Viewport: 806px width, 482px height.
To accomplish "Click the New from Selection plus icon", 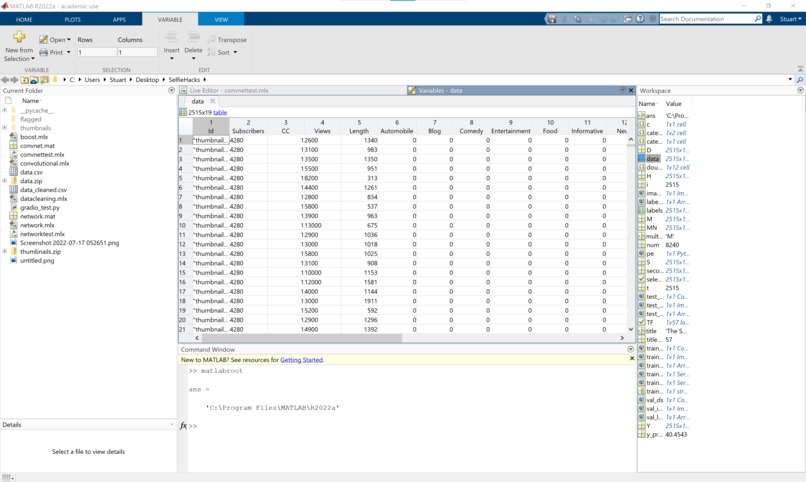I will (19, 36).
